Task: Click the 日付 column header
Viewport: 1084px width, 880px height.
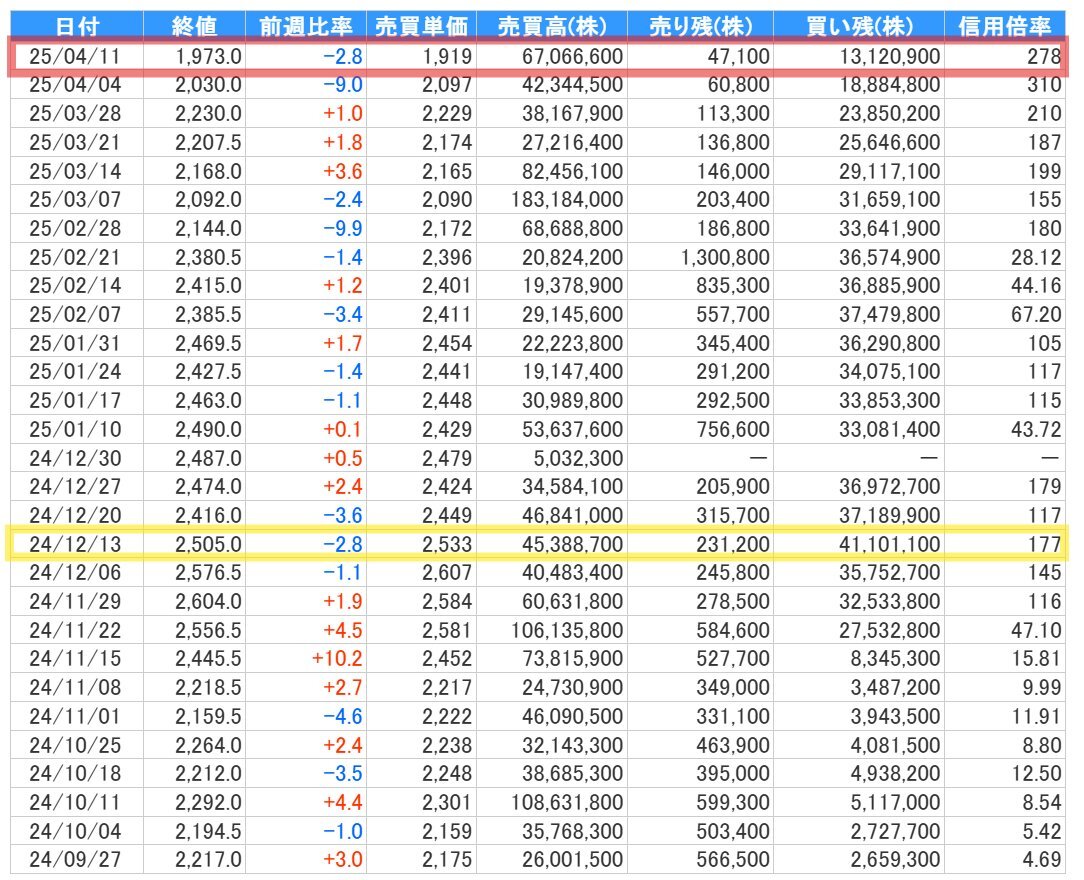Action: (77, 26)
